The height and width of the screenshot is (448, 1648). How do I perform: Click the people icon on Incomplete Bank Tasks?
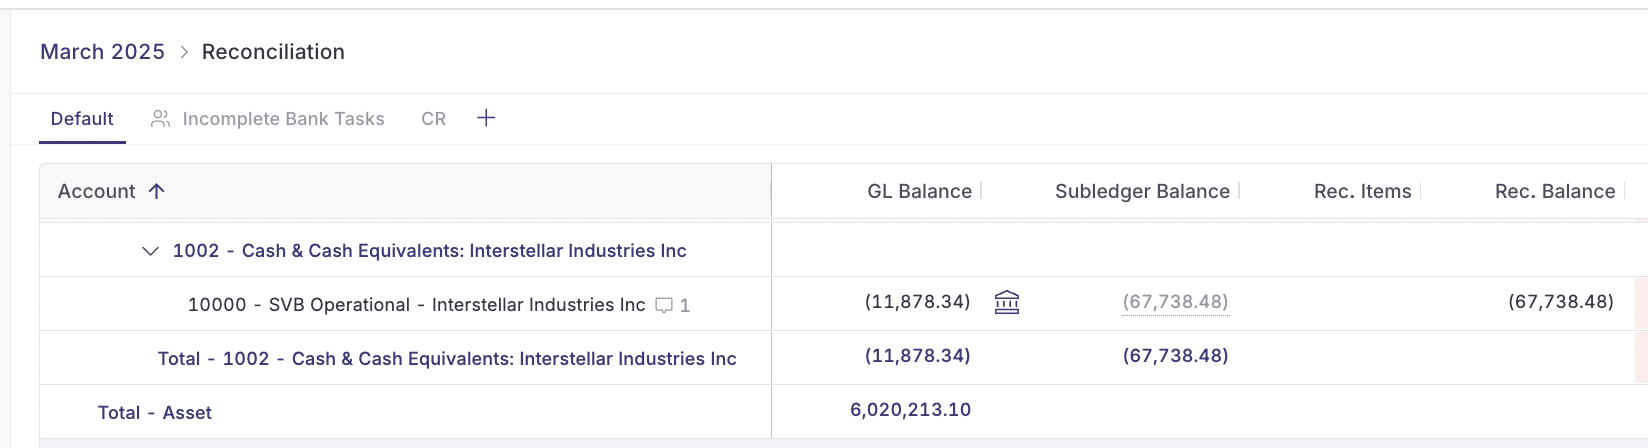[160, 119]
